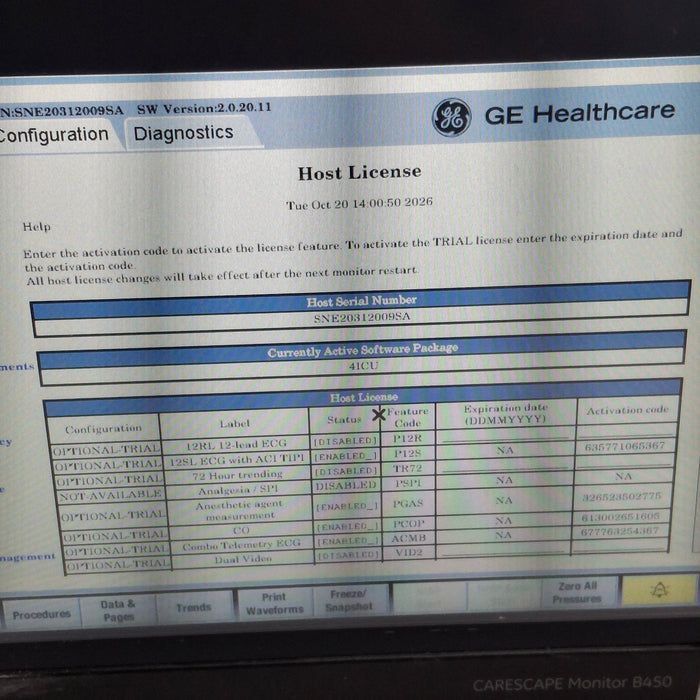Click expiration date field for TR72 row
This screenshot has width=700, height=700.
coord(504,465)
